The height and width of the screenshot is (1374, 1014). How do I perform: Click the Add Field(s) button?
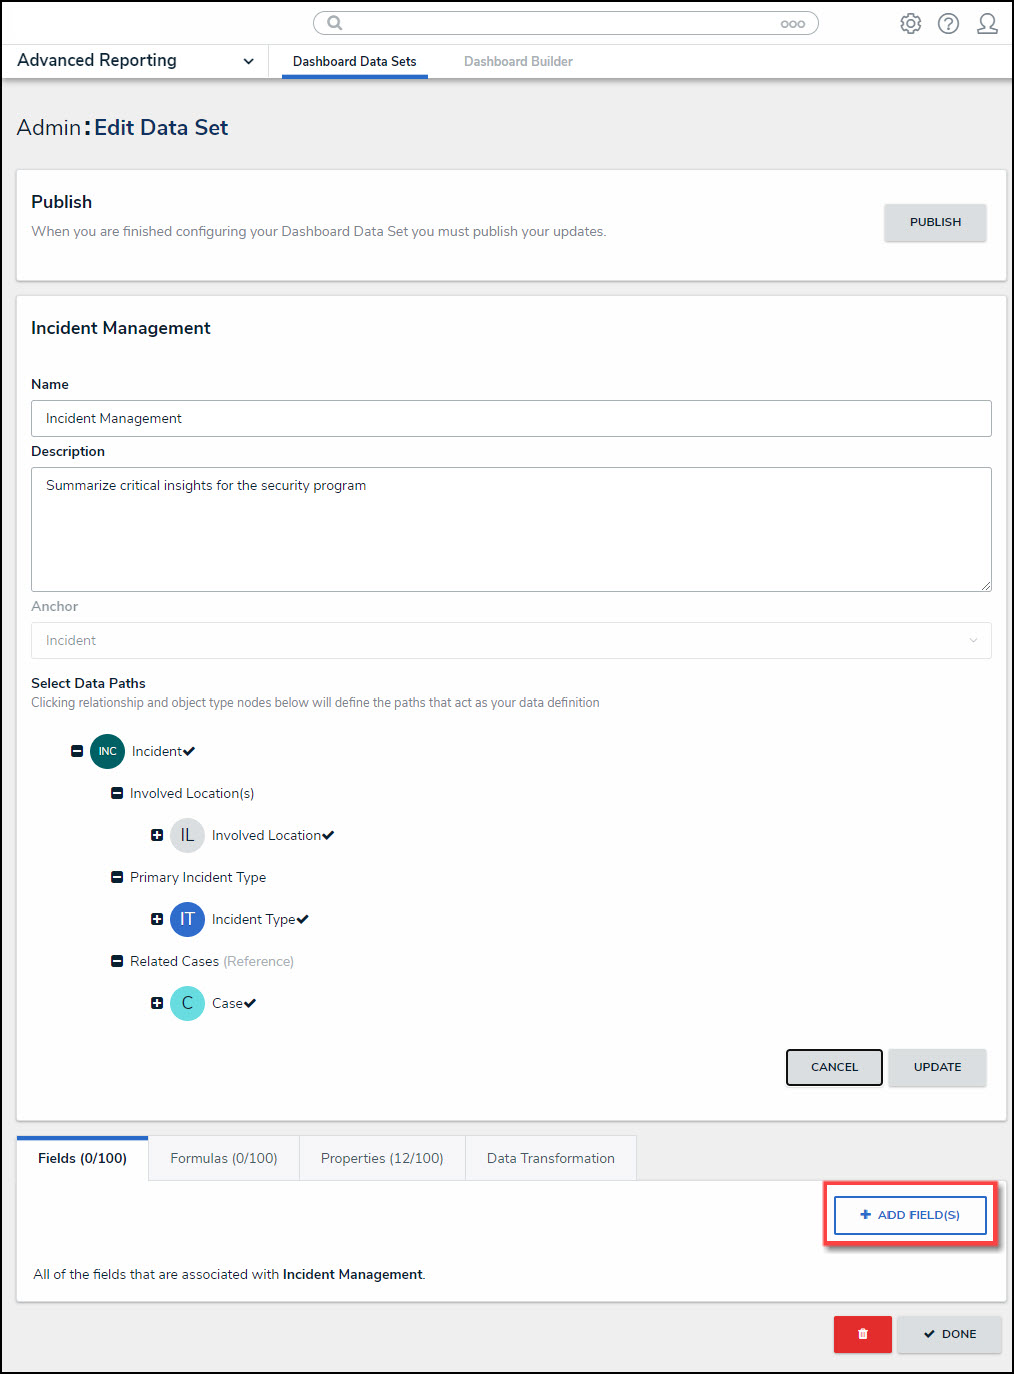point(910,1215)
